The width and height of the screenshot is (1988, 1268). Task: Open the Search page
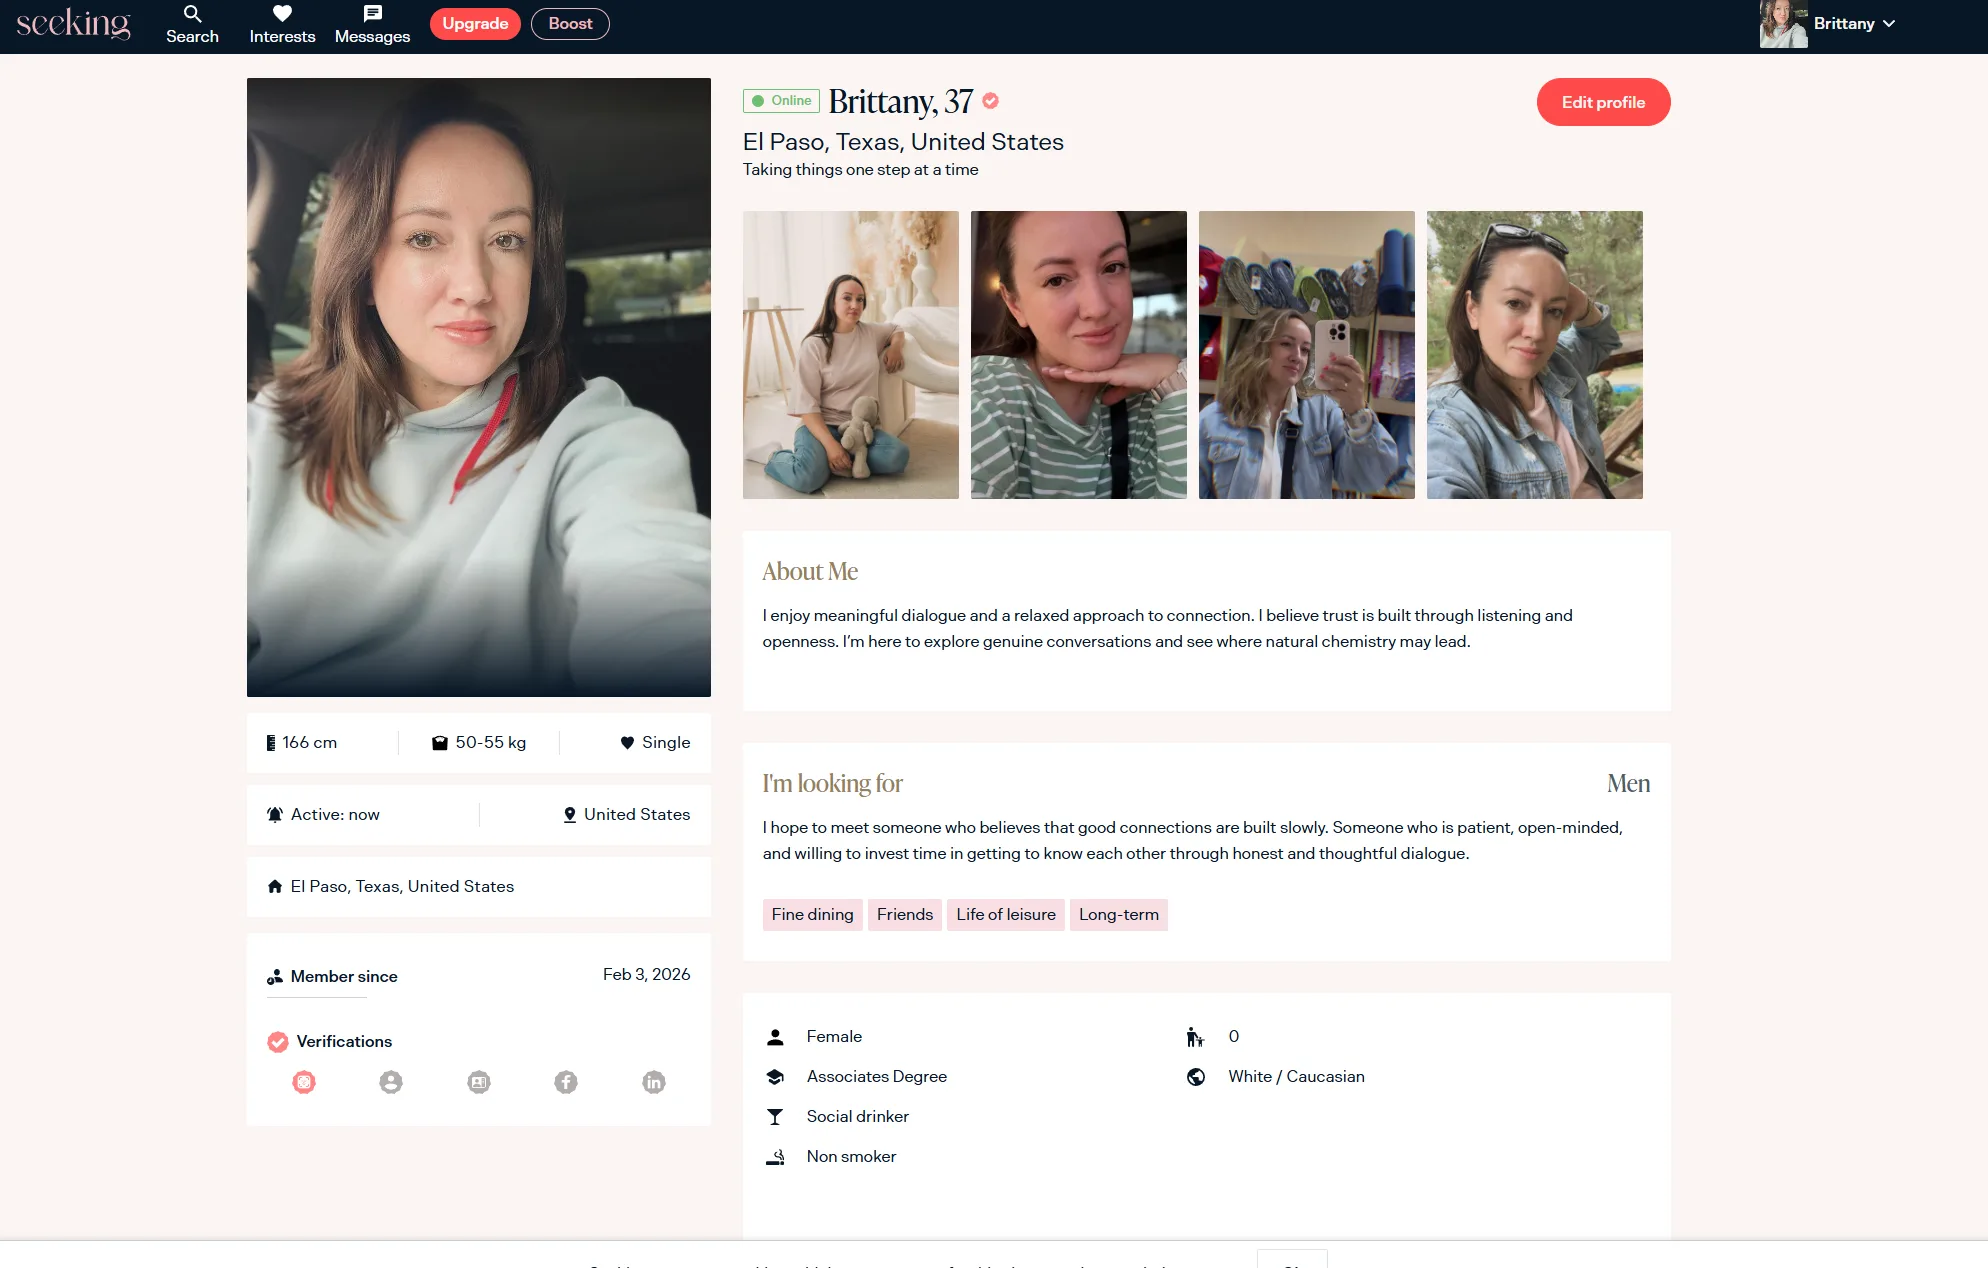point(192,24)
